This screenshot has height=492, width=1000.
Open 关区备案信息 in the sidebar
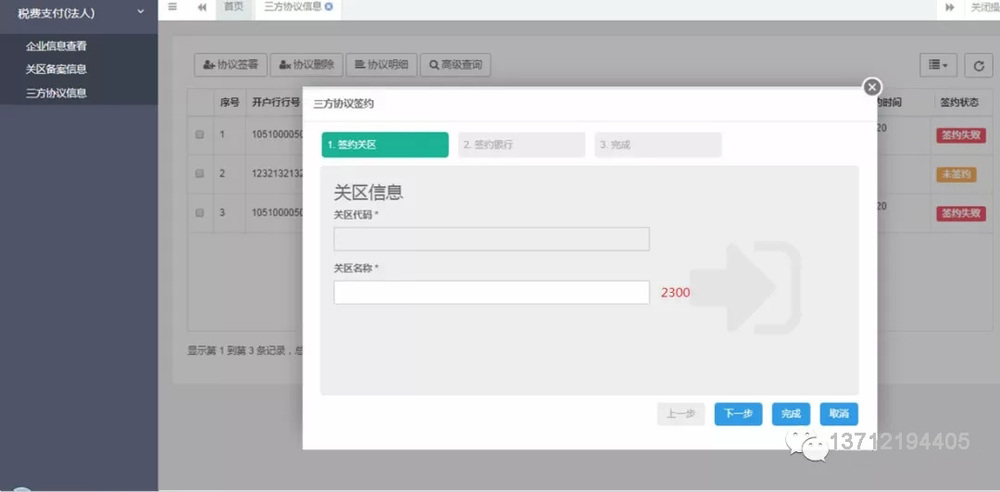(56, 69)
